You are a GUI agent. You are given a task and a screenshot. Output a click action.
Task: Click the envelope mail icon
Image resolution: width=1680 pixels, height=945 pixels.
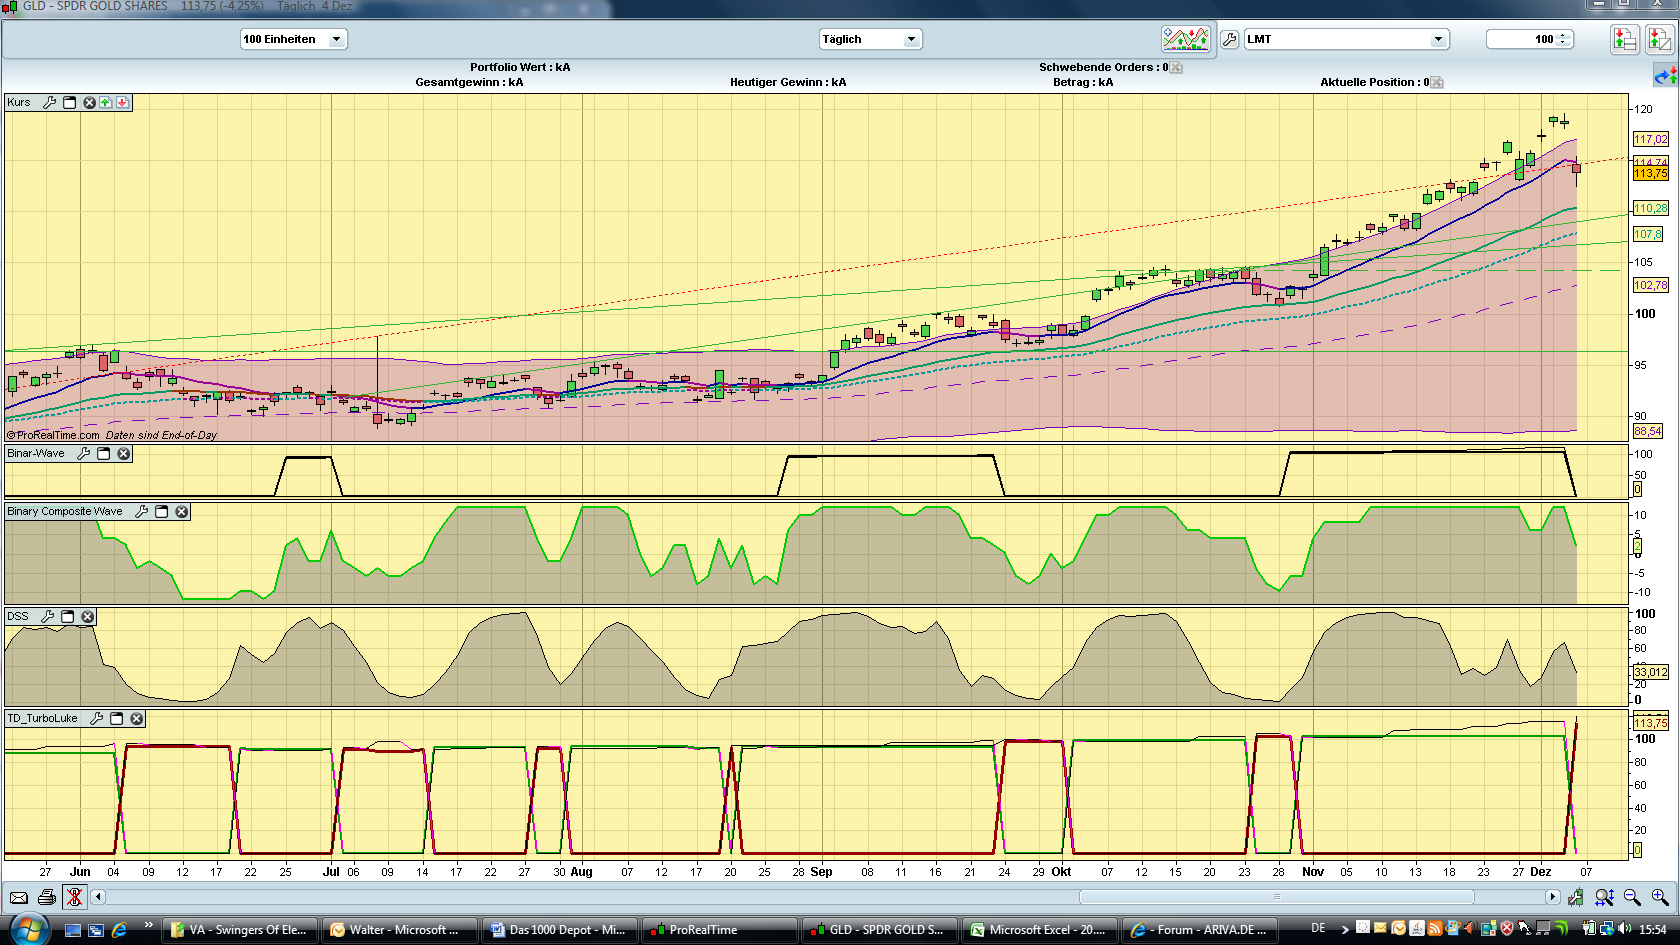[19, 897]
